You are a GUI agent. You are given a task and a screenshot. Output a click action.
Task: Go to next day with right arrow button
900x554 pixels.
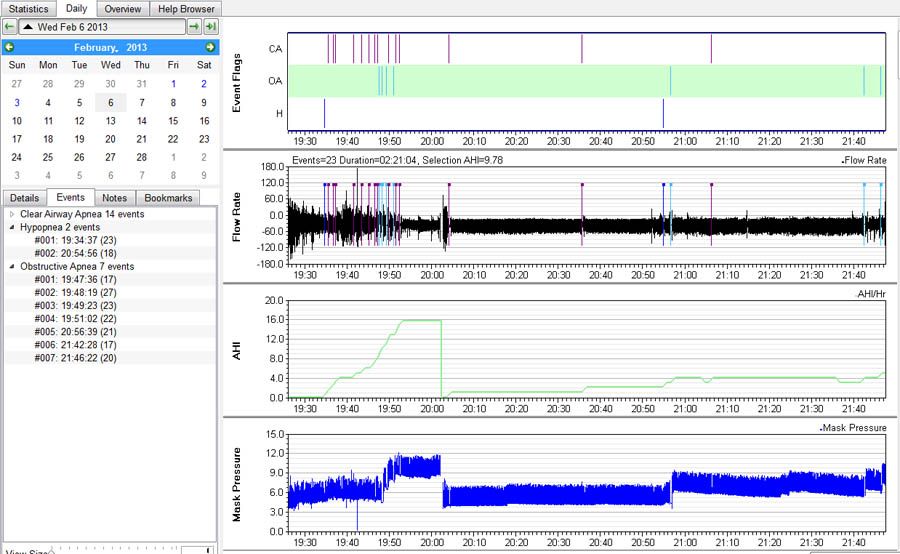(x=195, y=26)
